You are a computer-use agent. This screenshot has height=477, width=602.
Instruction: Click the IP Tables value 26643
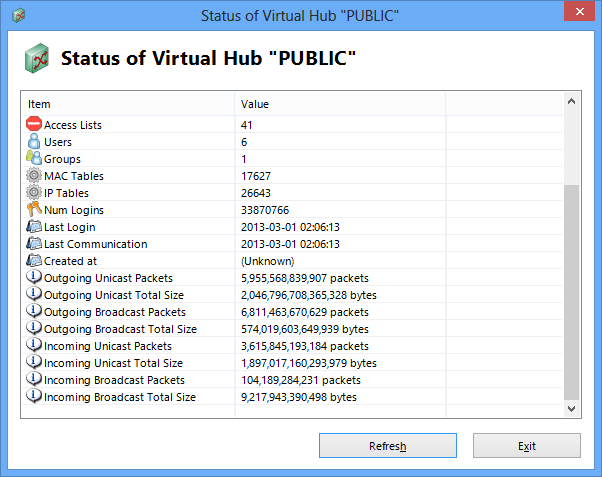coord(256,193)
